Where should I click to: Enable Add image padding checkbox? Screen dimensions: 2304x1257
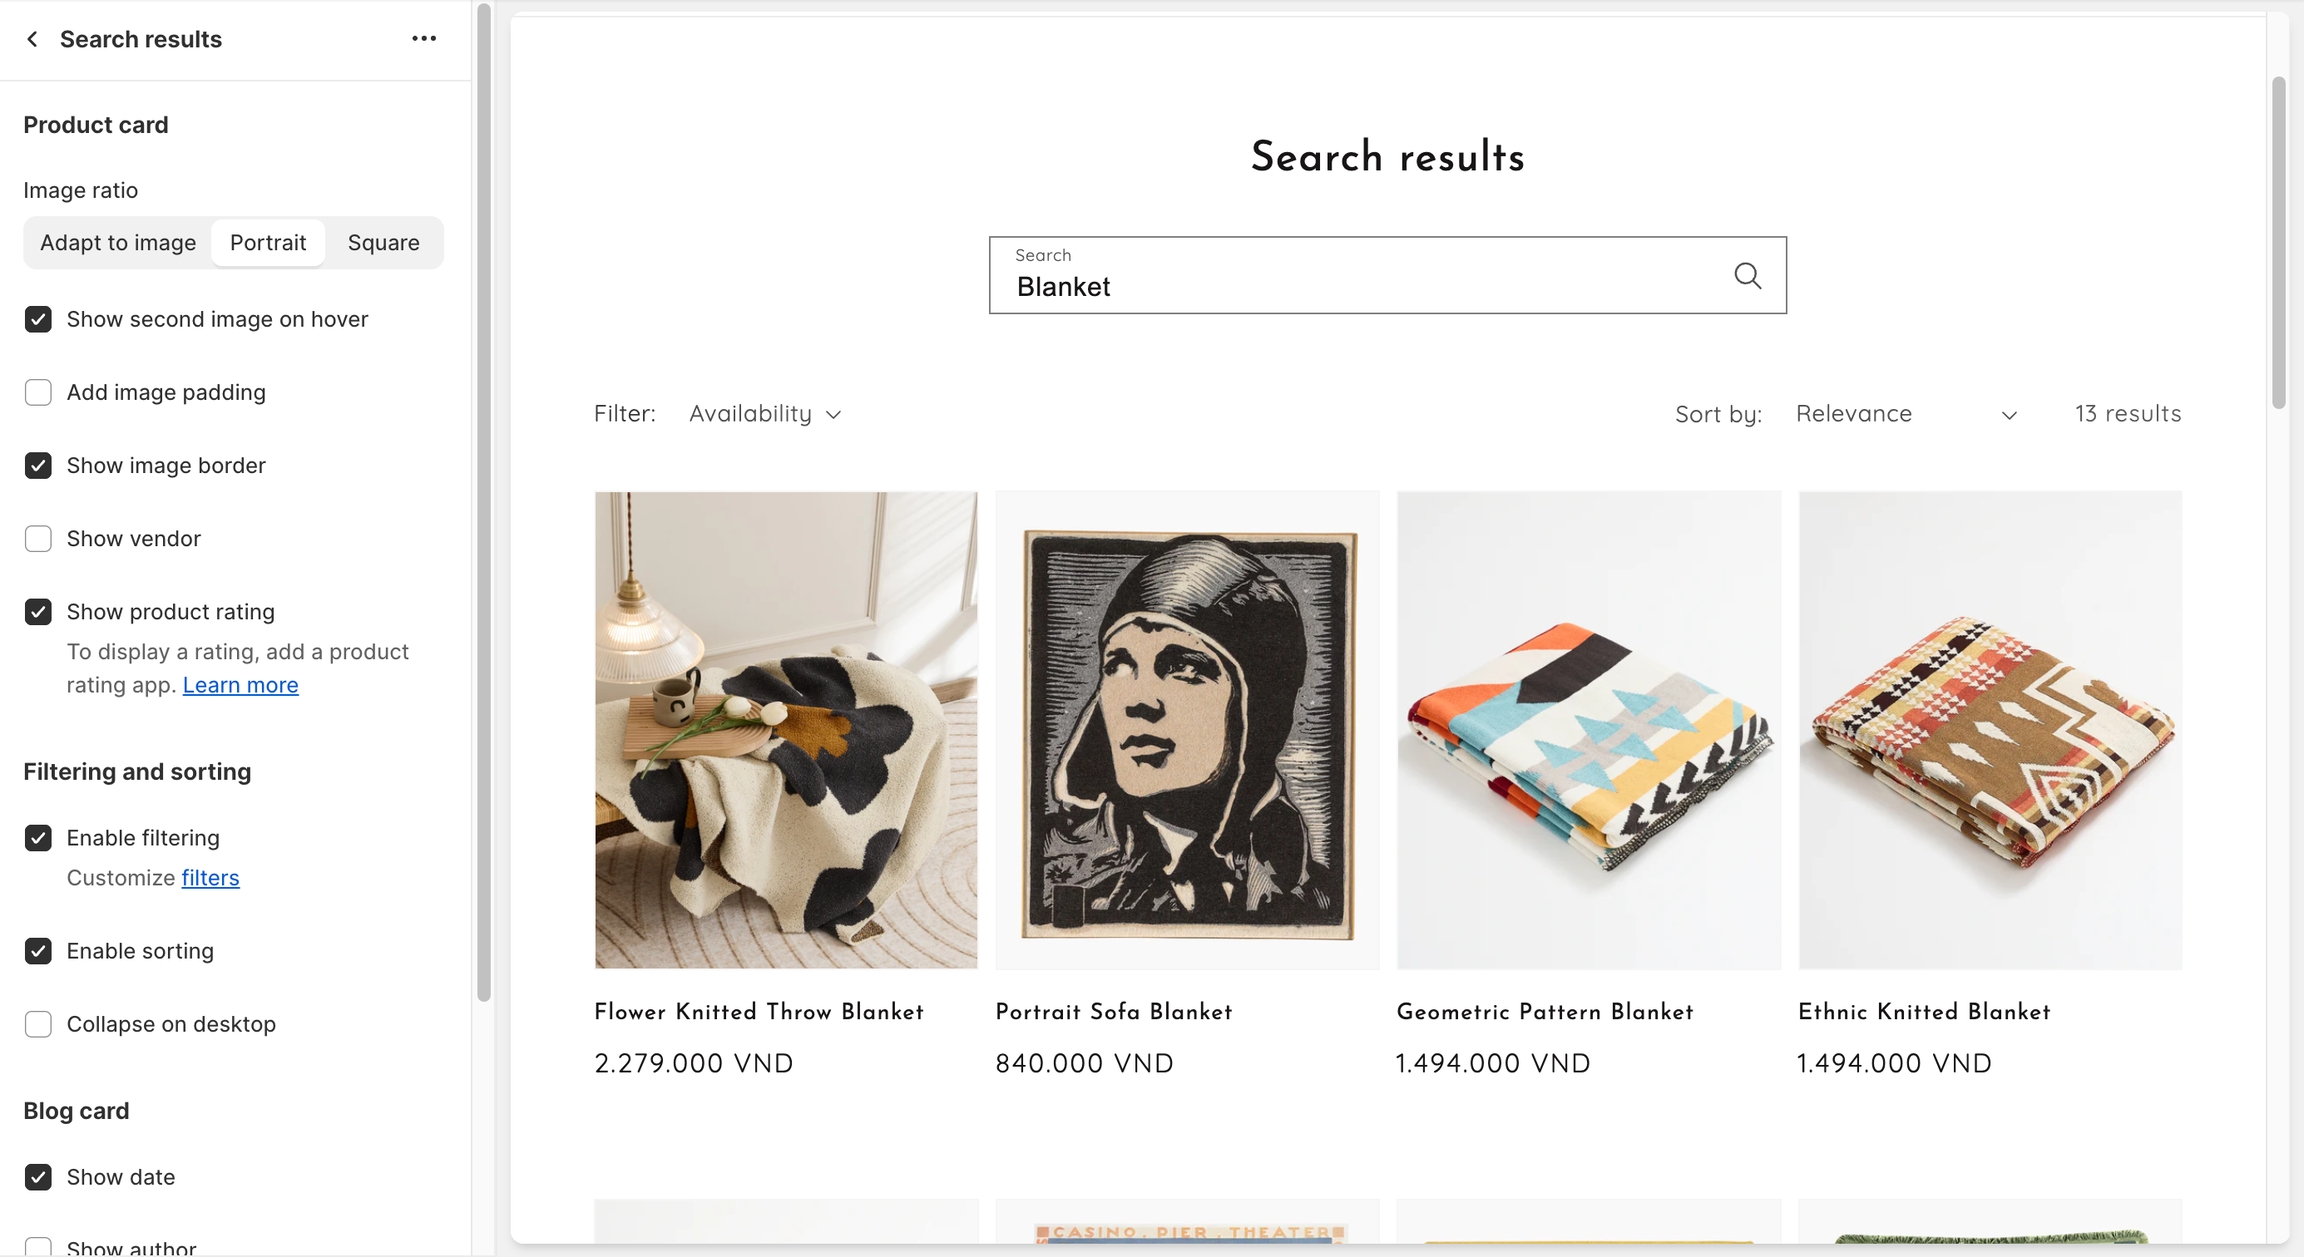[x=38, y=392]
